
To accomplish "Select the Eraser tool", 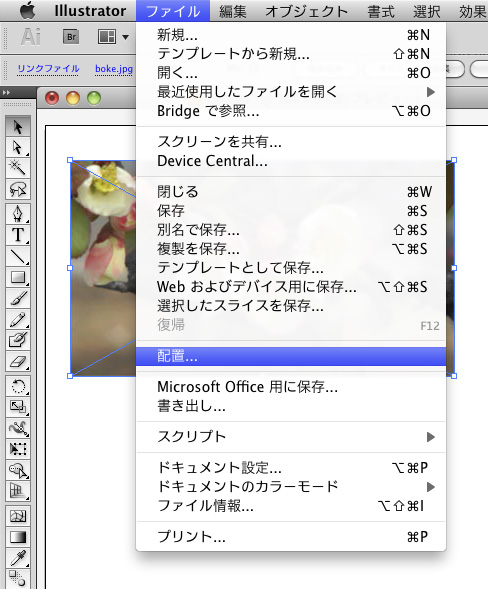I will coord(18,361).
